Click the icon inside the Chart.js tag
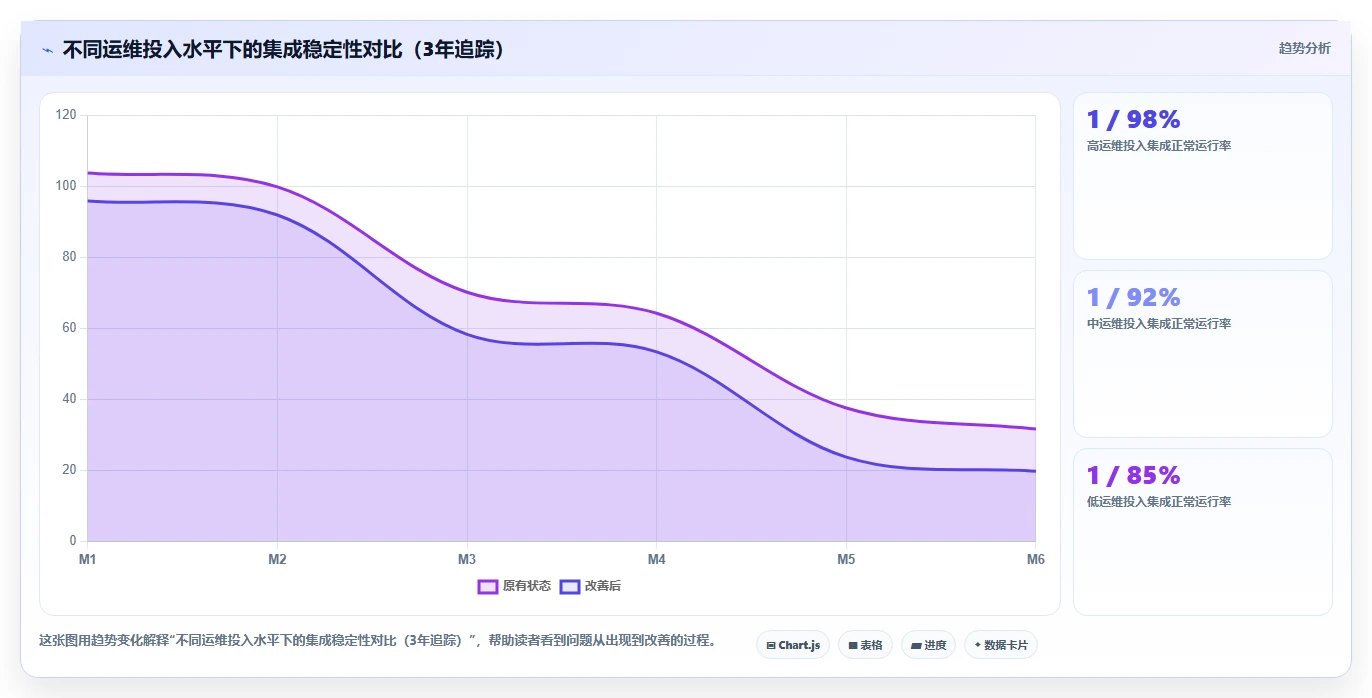Screen dimensions: 1372x698 (771, 646)
